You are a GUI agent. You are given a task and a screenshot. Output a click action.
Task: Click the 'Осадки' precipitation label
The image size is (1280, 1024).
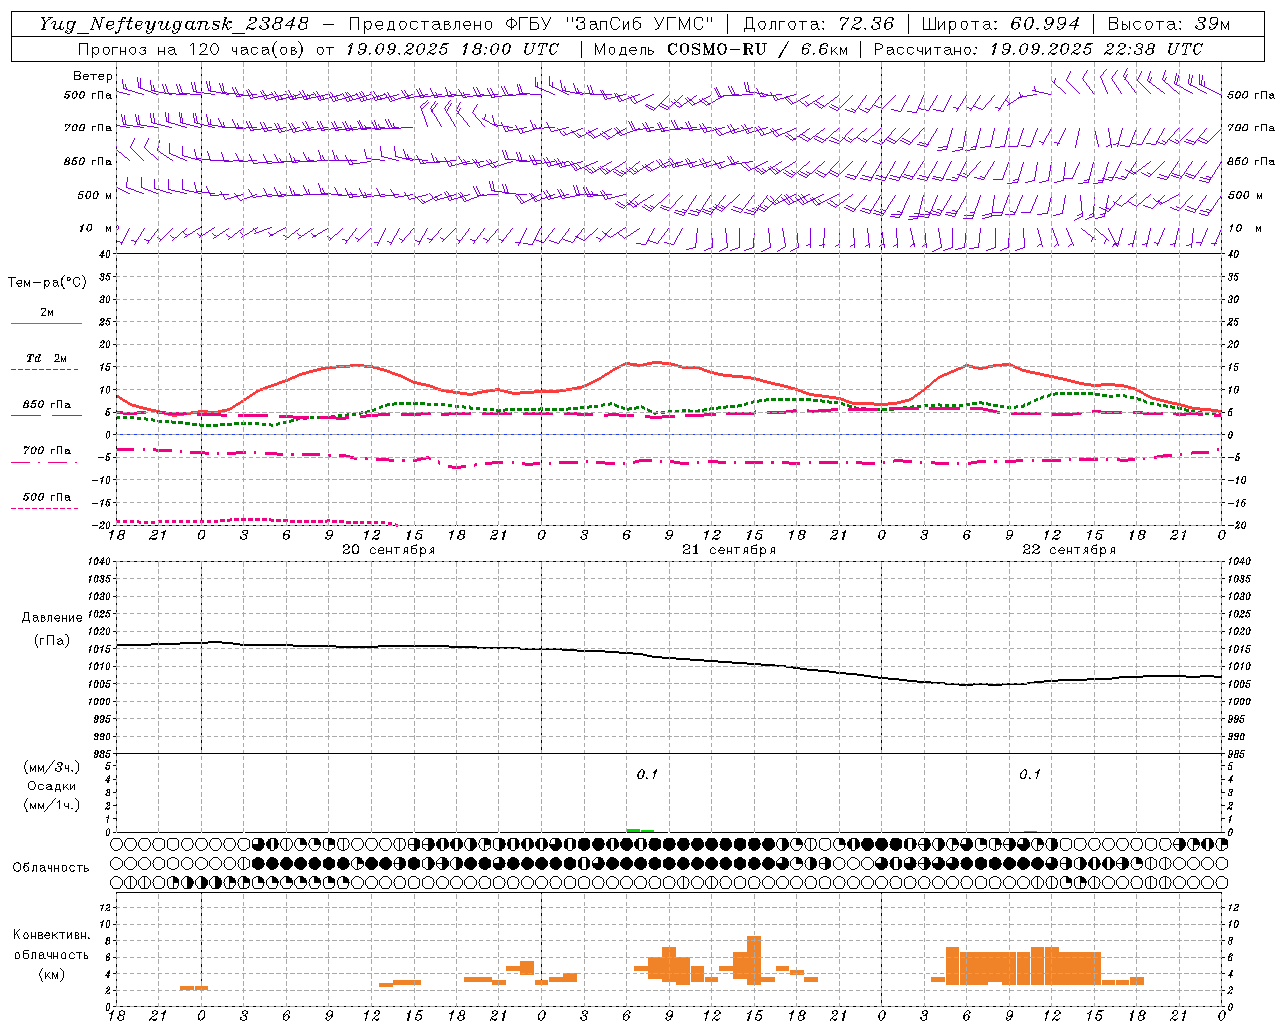tap(52, 786)
